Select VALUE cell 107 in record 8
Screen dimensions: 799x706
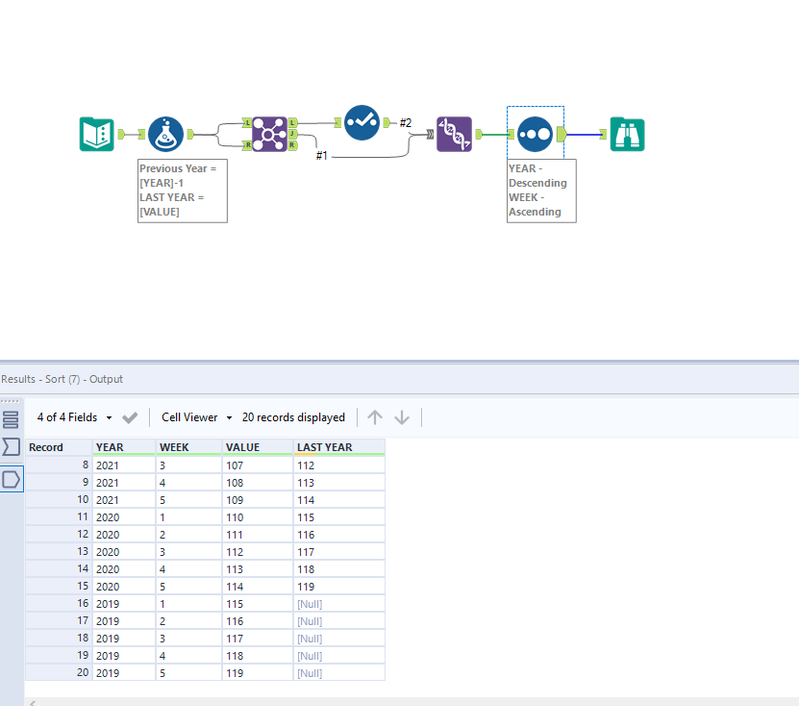(258, 465)
